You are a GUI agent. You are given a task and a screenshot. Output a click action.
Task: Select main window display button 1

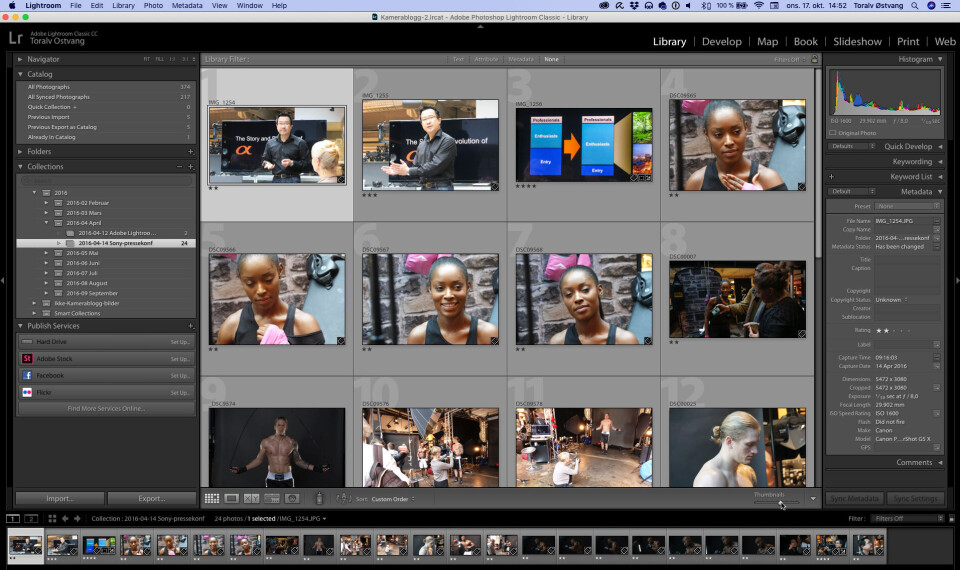[x=13, y=519]
